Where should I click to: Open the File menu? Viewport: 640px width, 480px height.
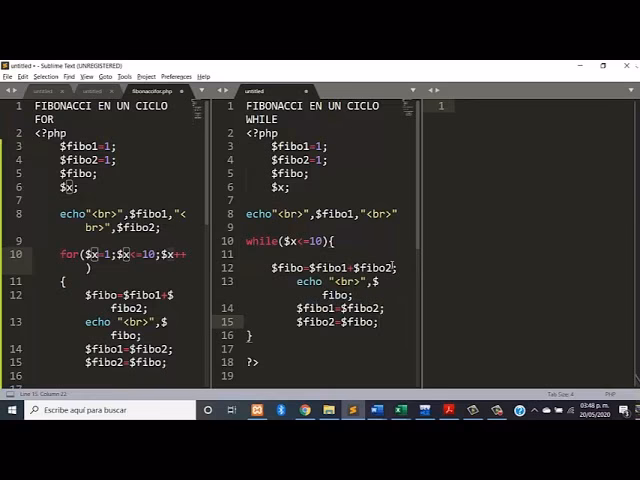tap(7, 77)
